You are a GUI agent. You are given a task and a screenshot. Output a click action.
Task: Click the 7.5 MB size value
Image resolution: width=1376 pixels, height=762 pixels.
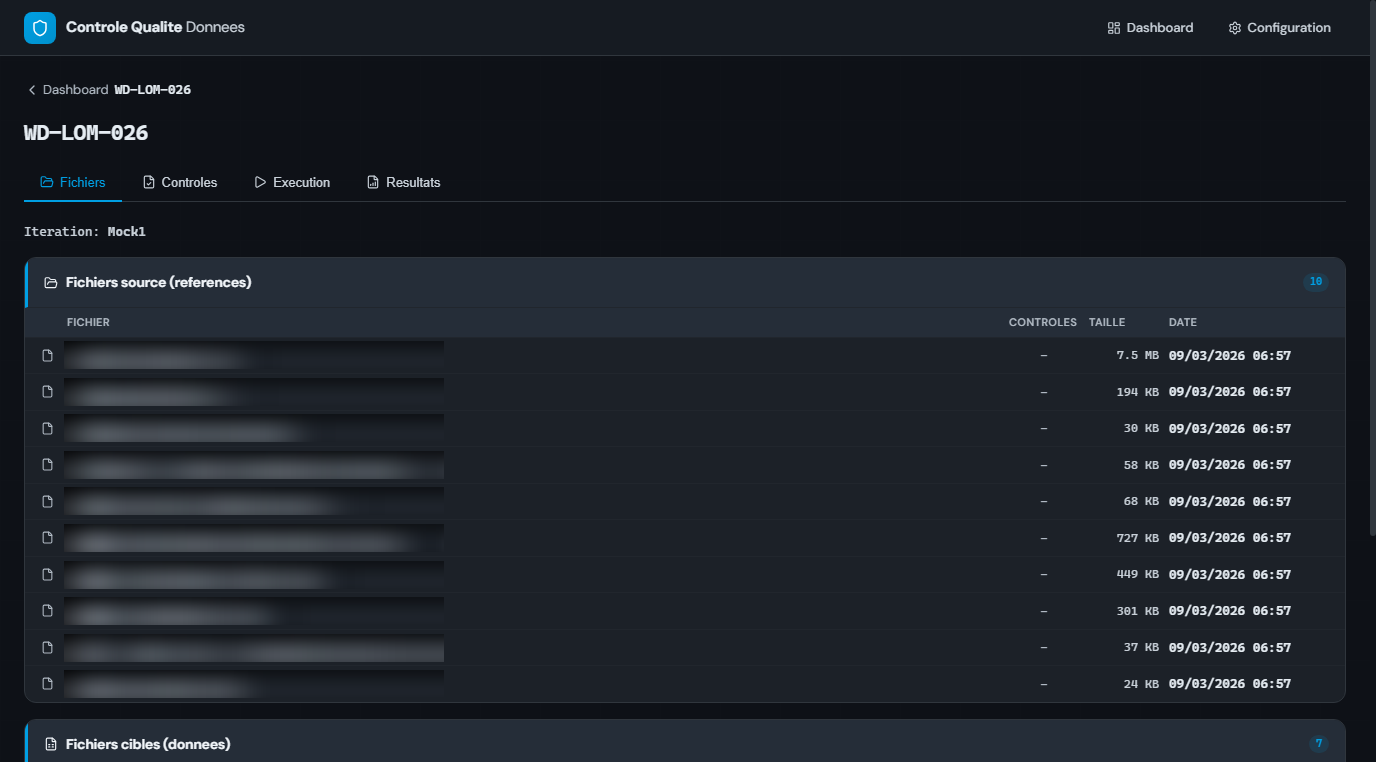click(x=1138, y=356)
